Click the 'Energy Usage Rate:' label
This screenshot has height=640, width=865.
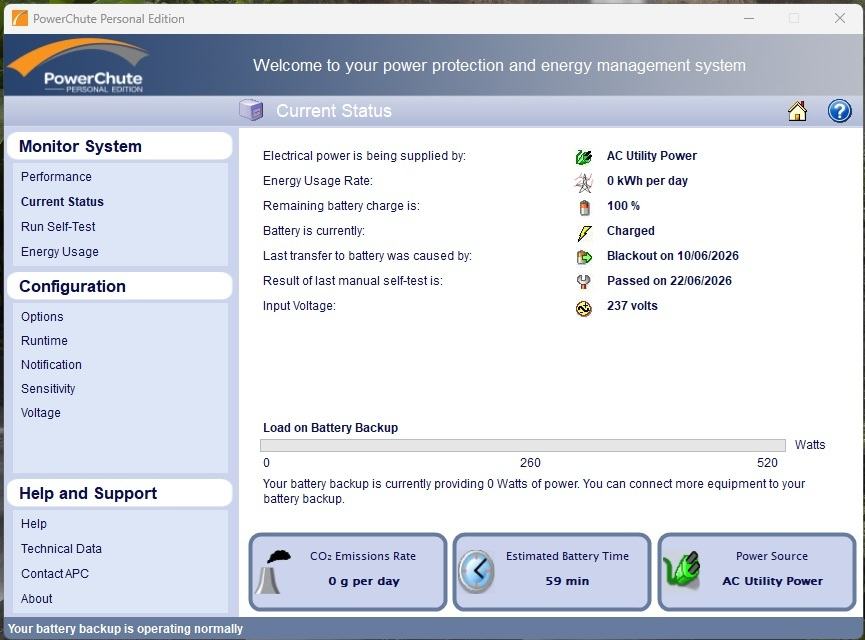coord(318,181)
